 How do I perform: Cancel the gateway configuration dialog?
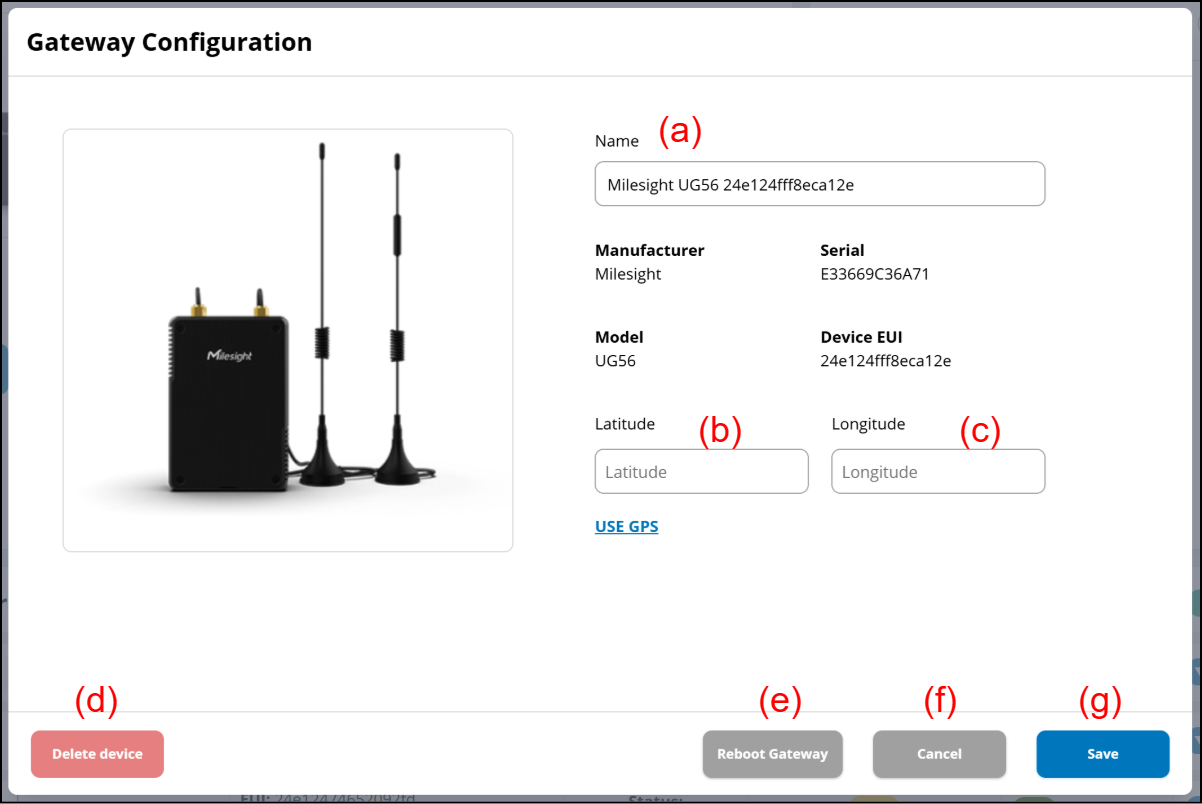[x=939, y=754]
